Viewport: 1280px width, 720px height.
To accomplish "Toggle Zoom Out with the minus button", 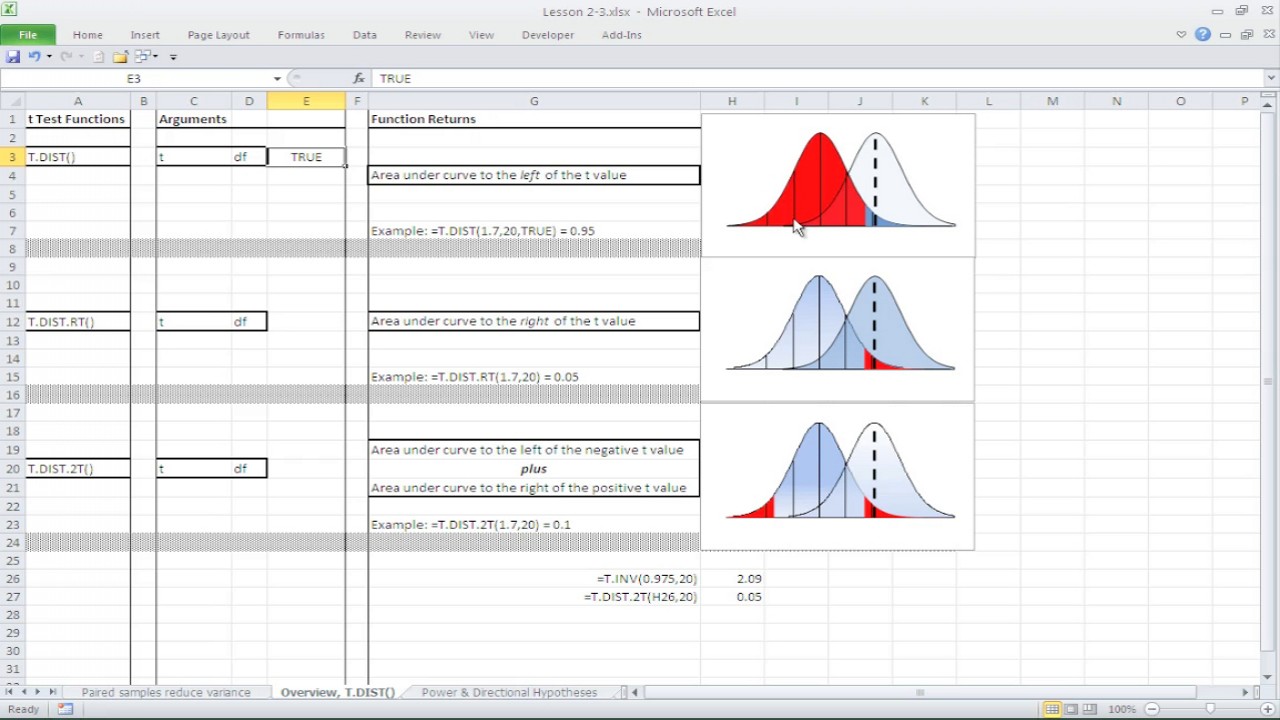I will tap(1153, 708).
